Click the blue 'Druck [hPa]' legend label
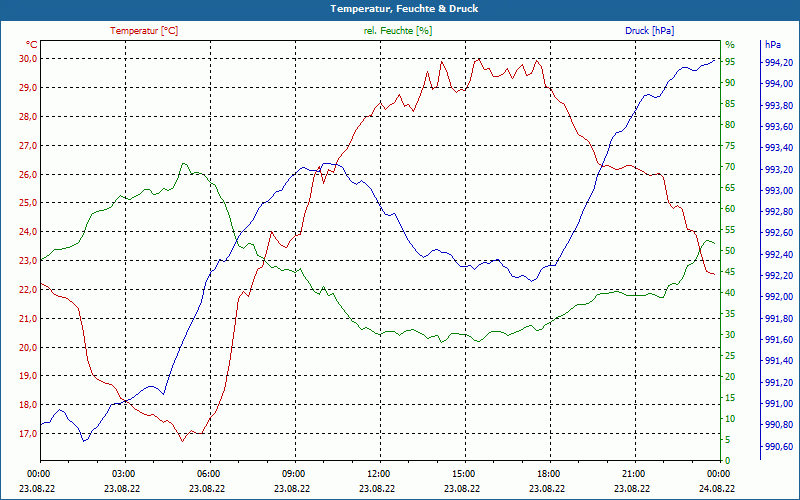This screenshot has width=800, height=500. click(x=649, y=31)
